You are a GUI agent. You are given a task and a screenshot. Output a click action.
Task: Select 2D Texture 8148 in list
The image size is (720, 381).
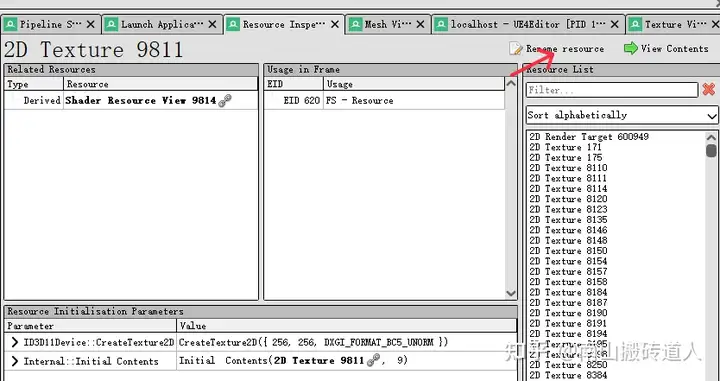[568, 241]
